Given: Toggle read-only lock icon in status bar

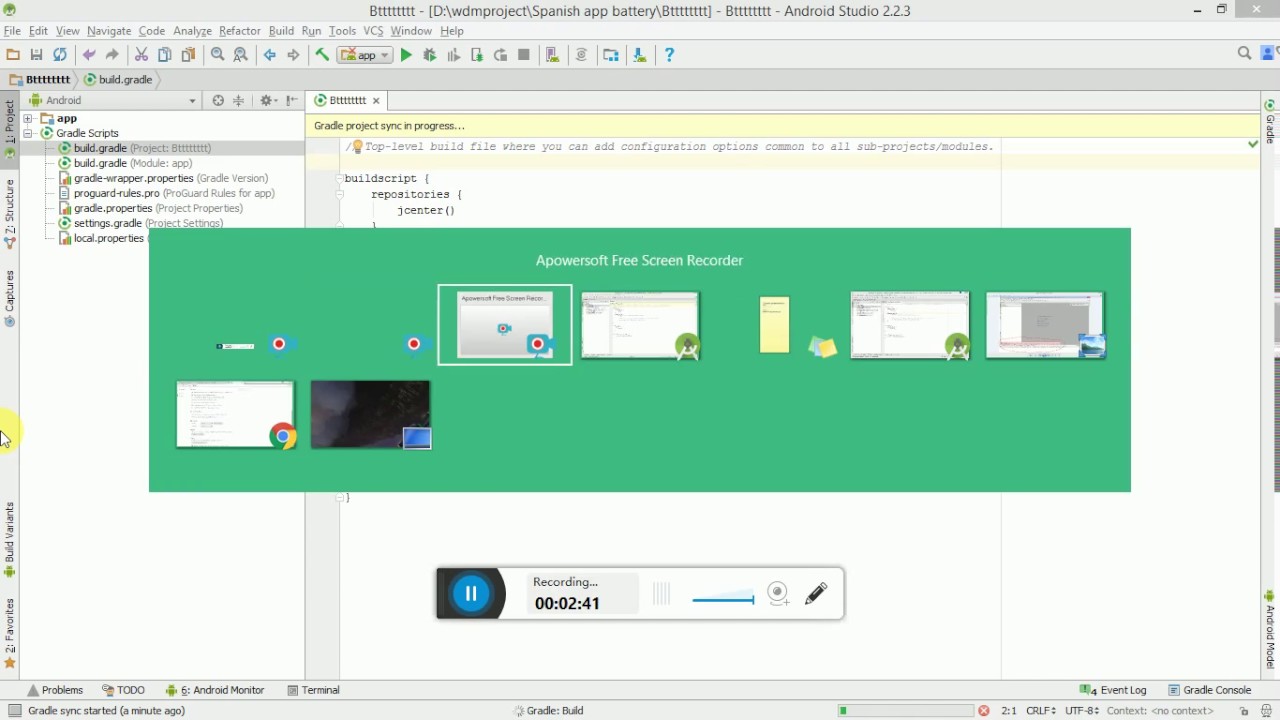Looking at the screenshot, I should tap(1244, 711).
